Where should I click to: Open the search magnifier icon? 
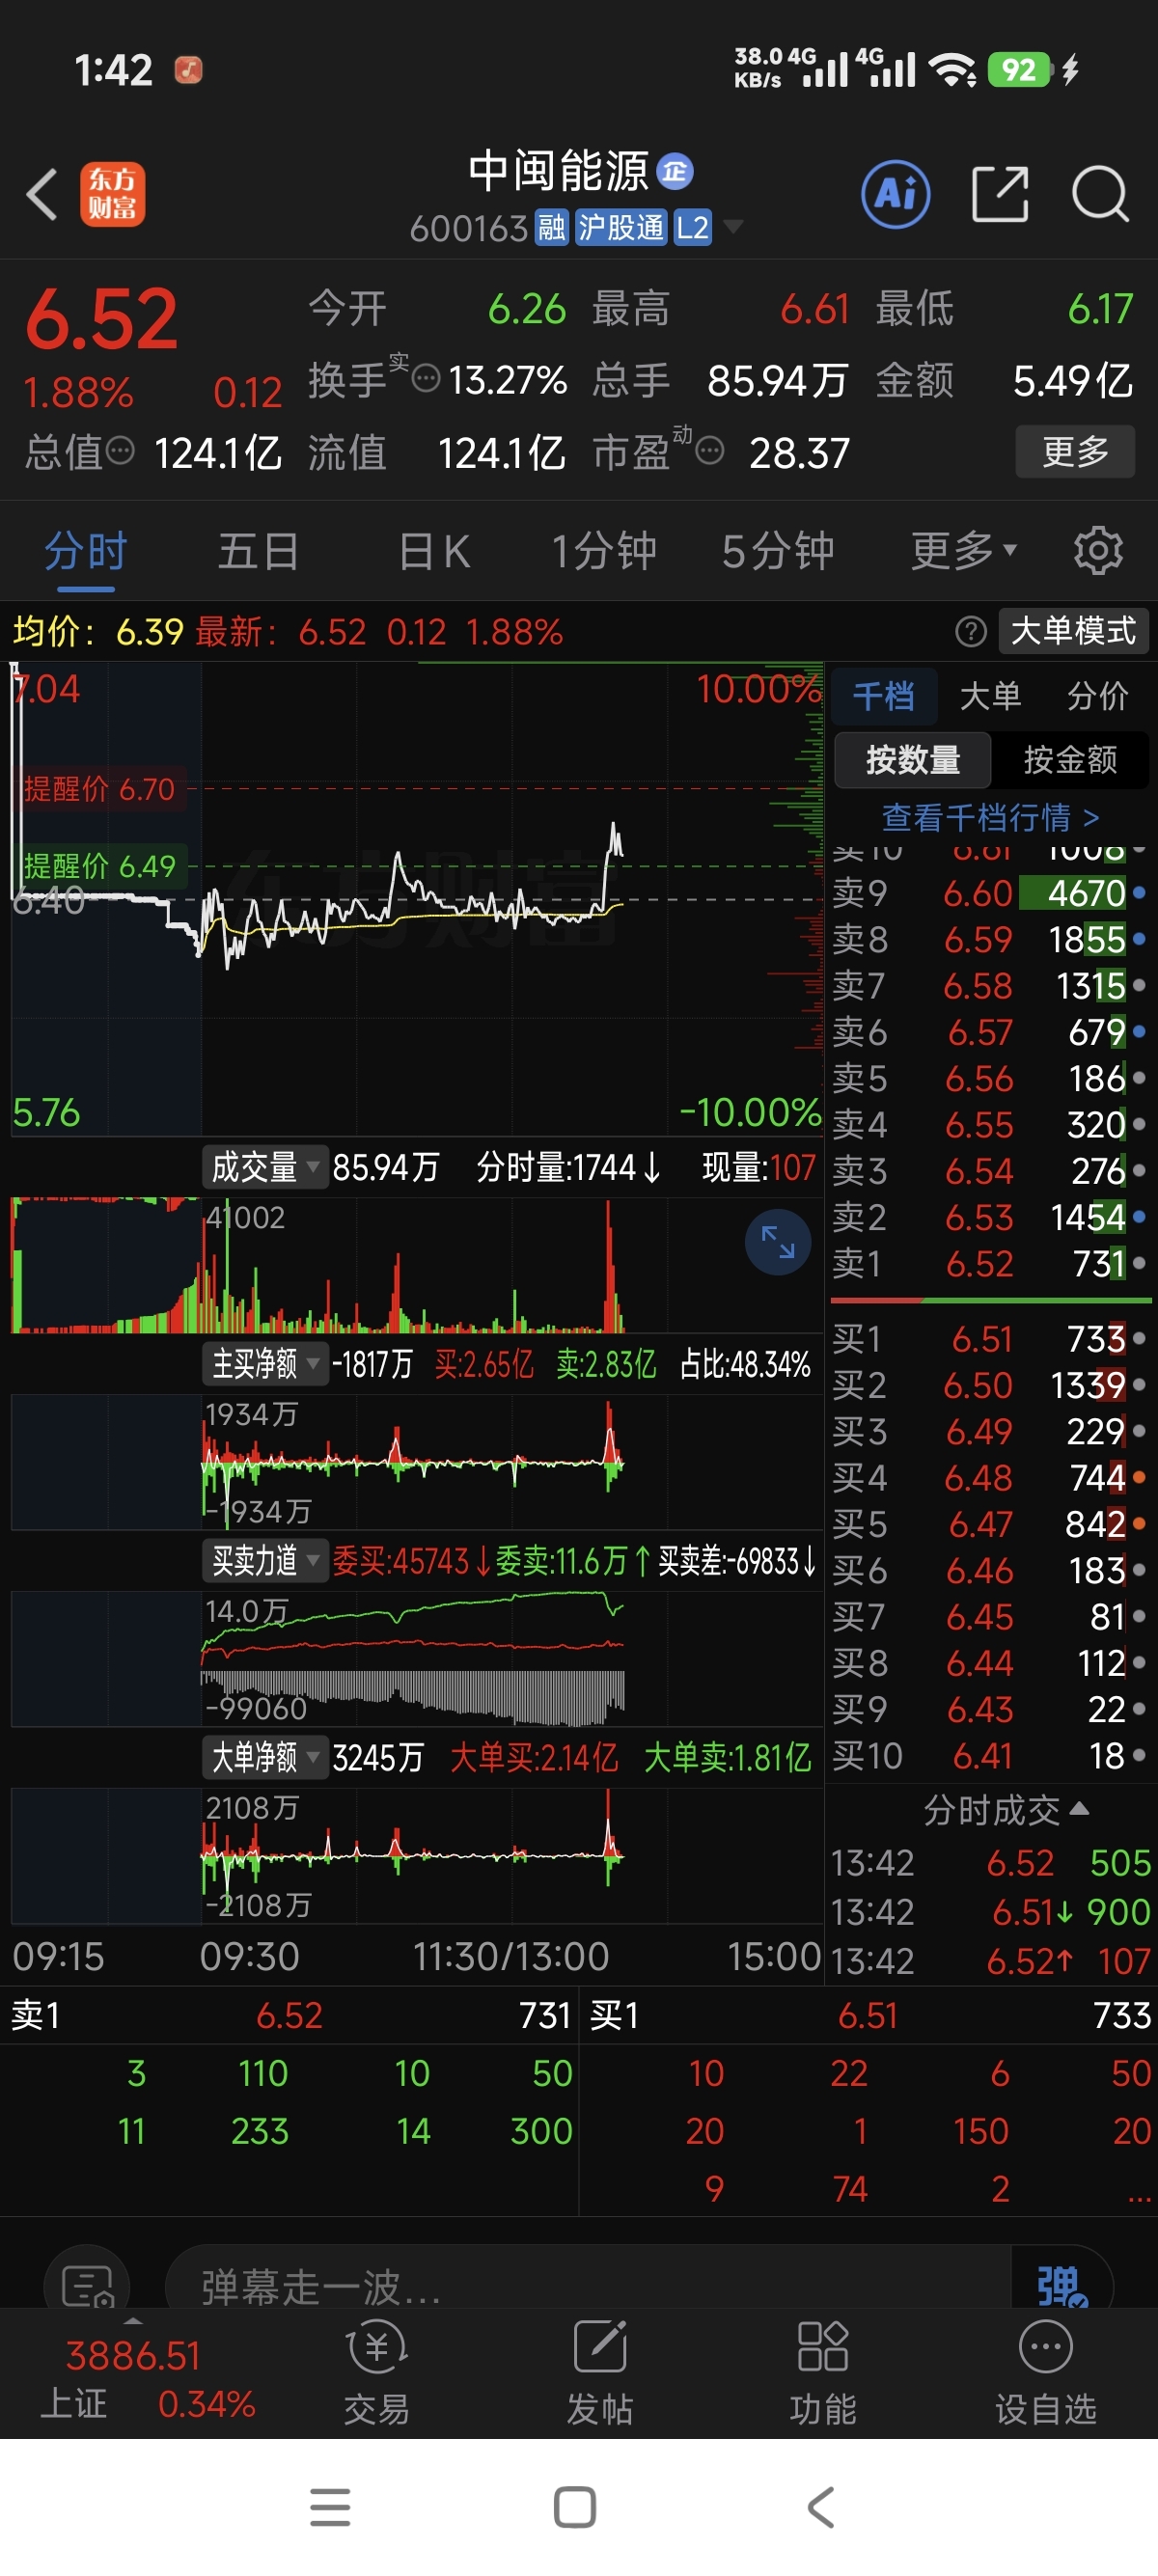pos(1100,194)
